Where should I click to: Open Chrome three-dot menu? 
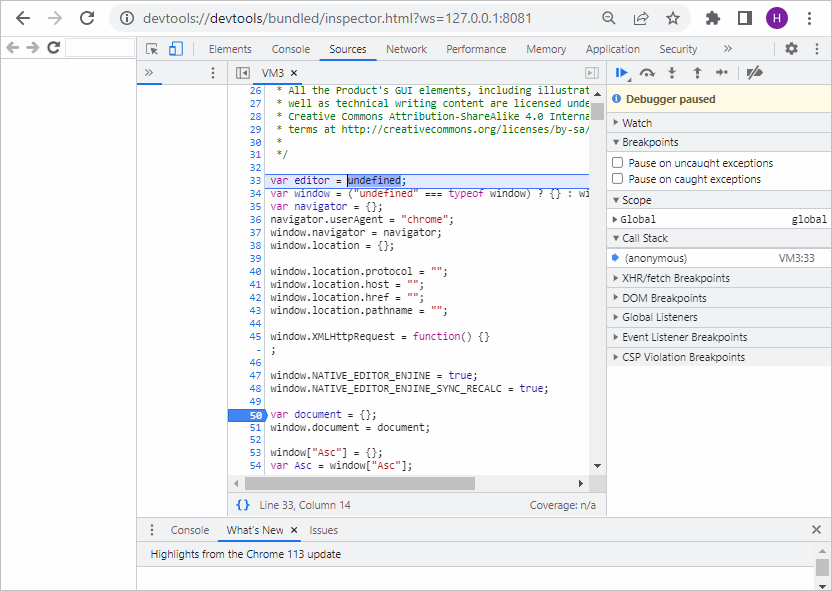[809, 18]
